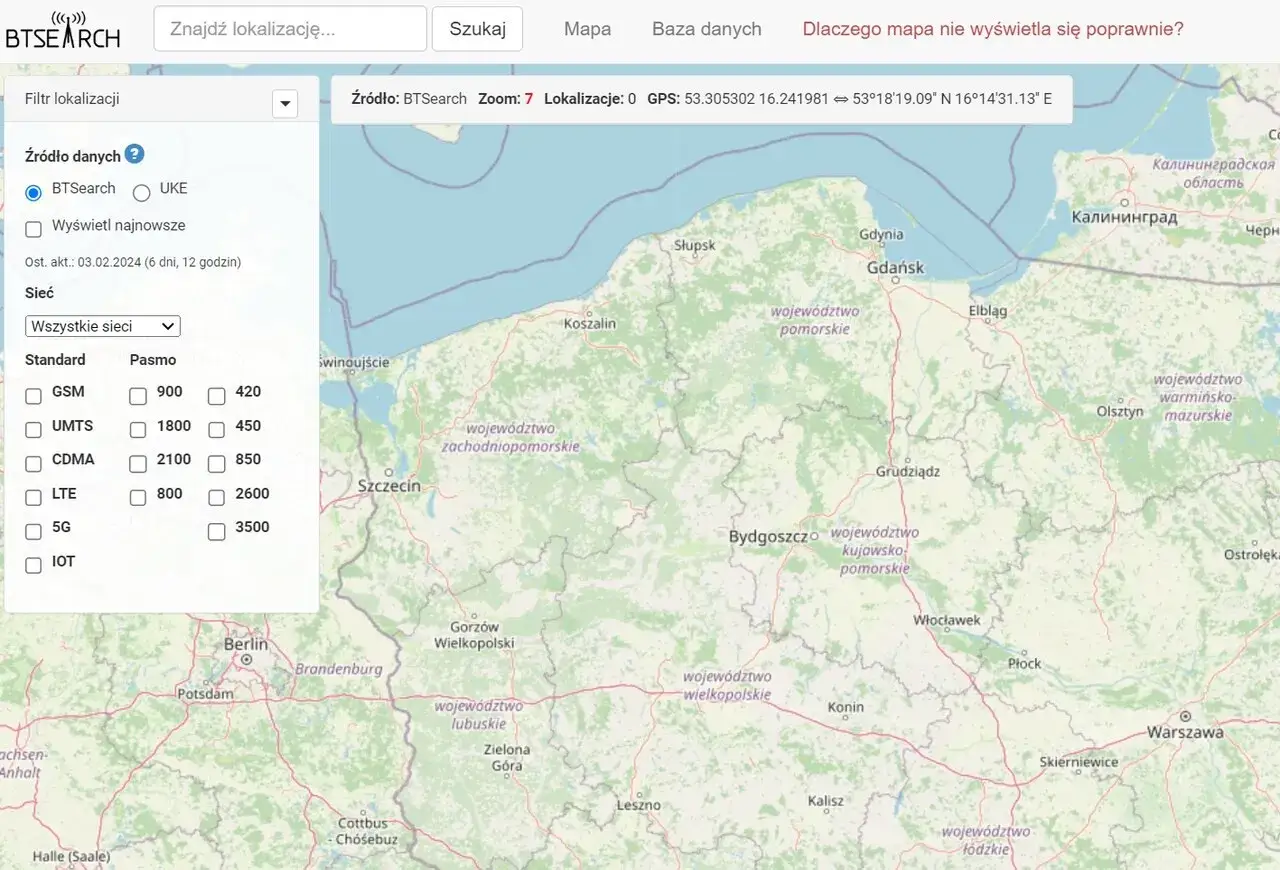Check the 900 band filter
Viewport: 1280px width, 870px height.
138,396
